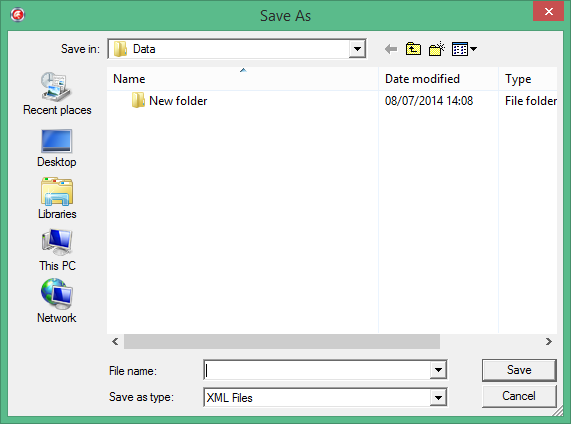The height and width of the screenshot is (424, 571).
Task: Select Desktop in the places bar
Action: pos(56,149)
